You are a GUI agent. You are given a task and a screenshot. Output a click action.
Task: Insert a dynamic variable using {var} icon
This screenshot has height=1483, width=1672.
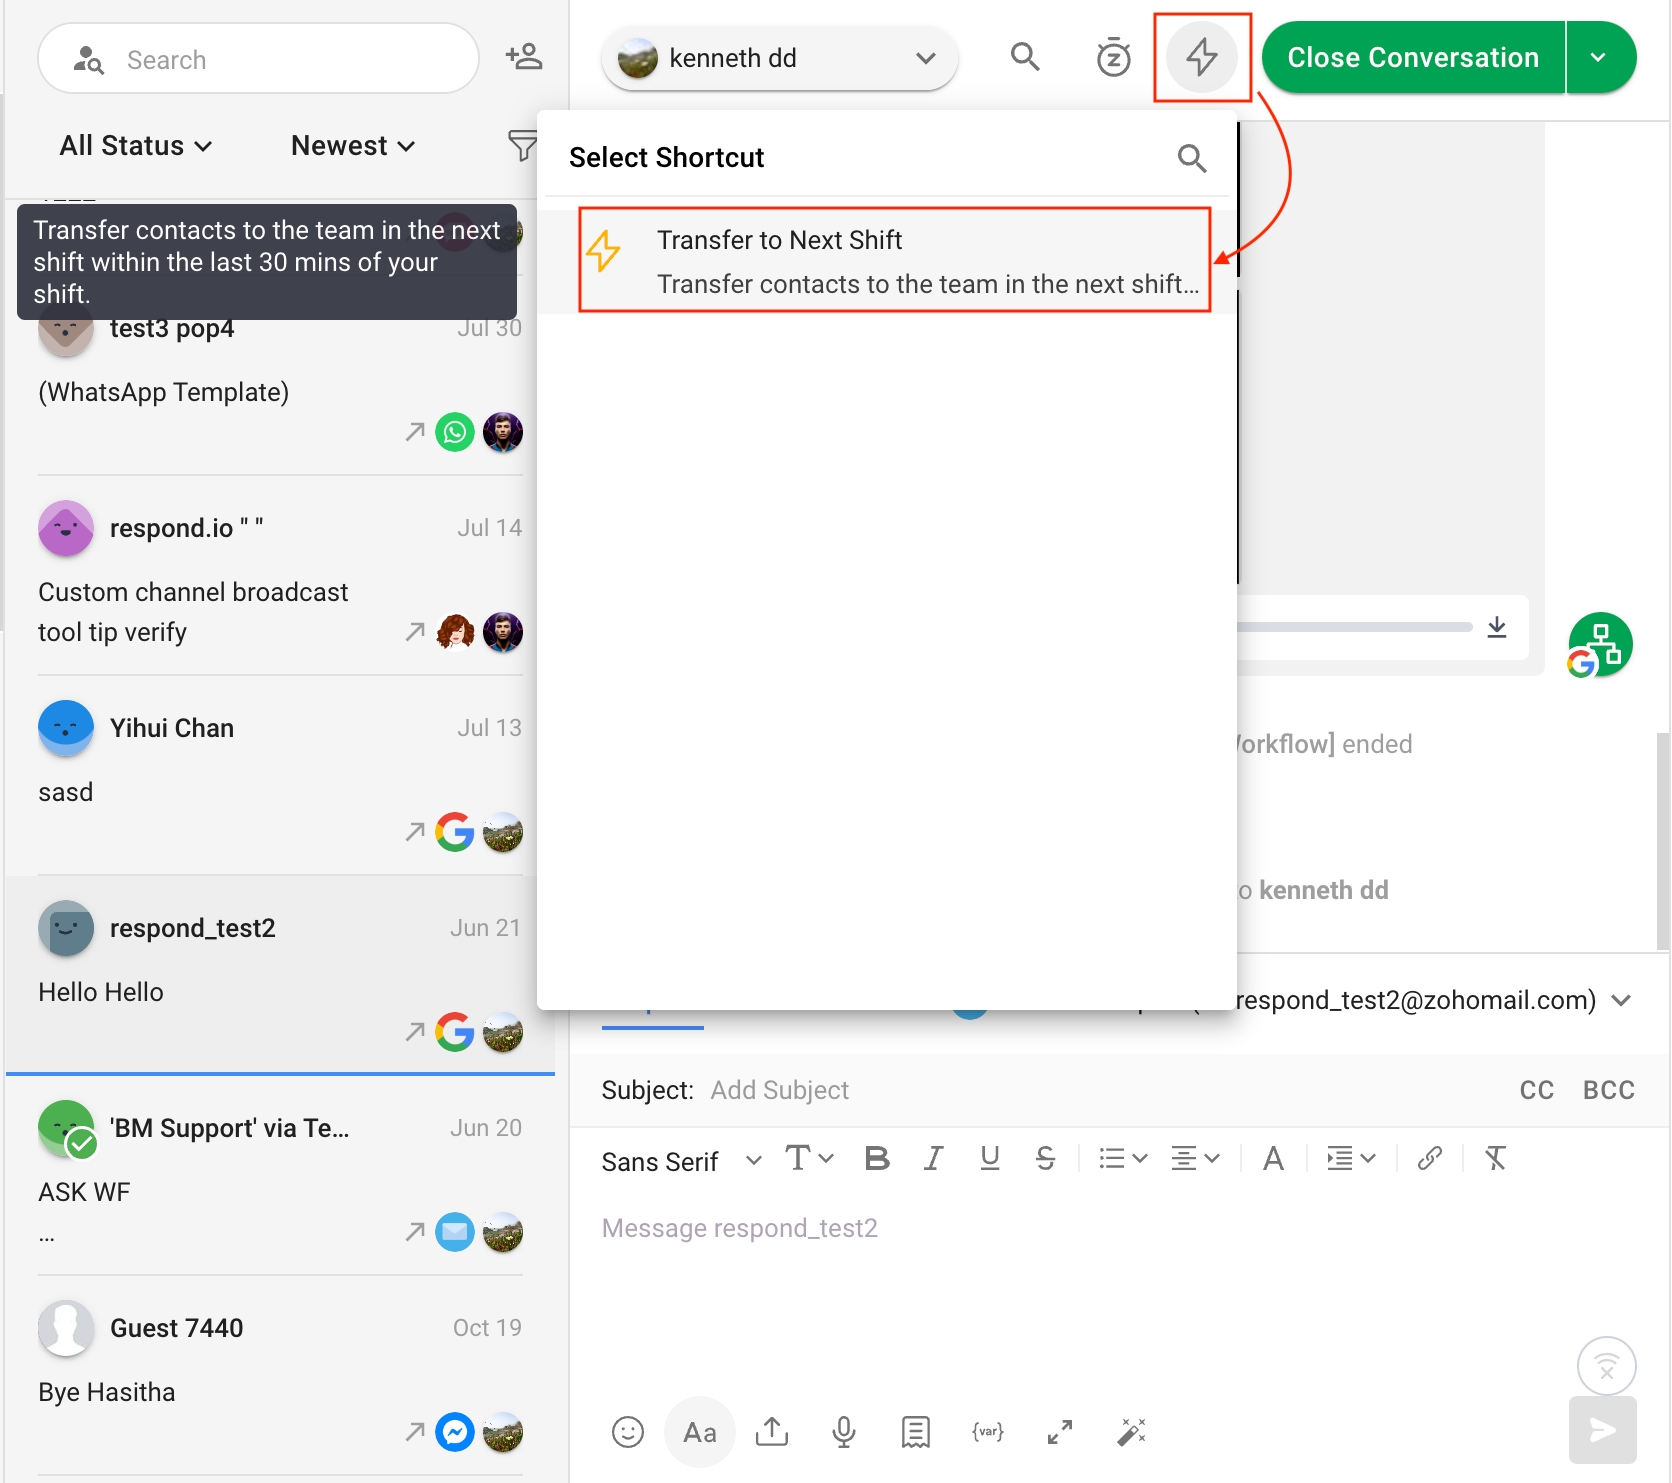987,1431
